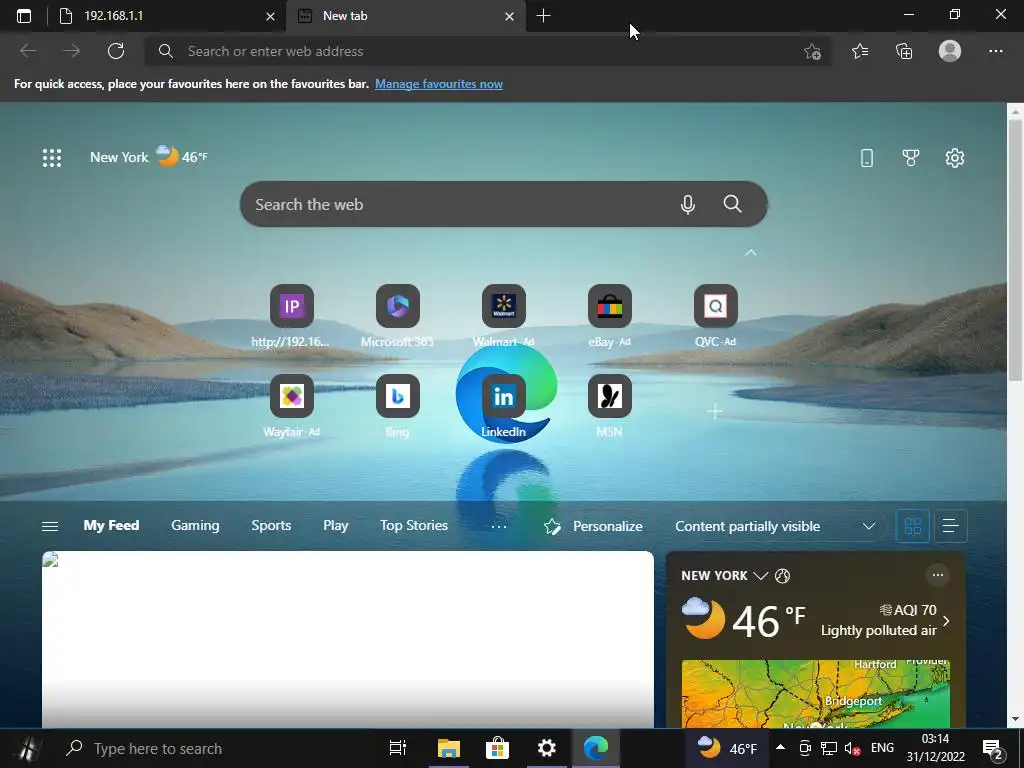
Task: Open a new tab with plus button
Action: (x=543, y=16)
